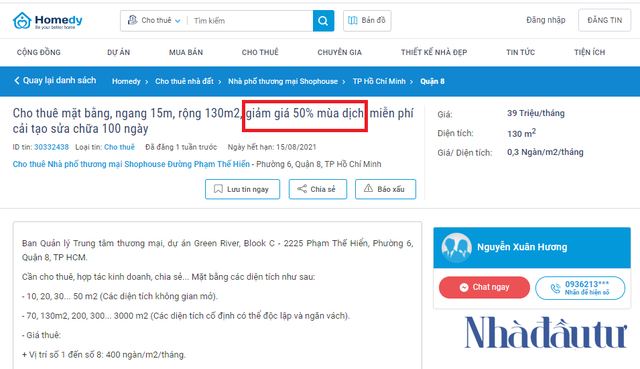Image resolution: width=640 pixels, height=369 pixels.
Task: Report listing with Báo xấu button
Action: coord(385,189)
